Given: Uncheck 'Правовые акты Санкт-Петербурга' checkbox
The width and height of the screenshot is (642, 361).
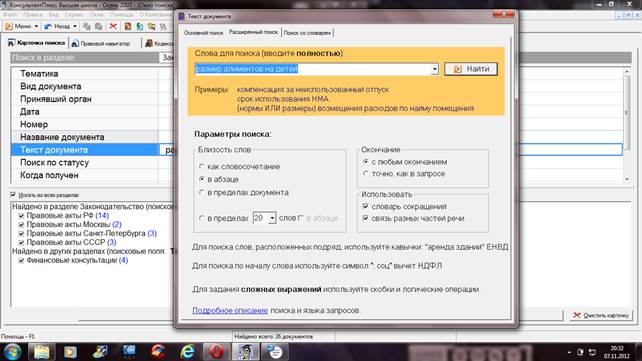Looking at the screenshot, I should pos(21,233).
